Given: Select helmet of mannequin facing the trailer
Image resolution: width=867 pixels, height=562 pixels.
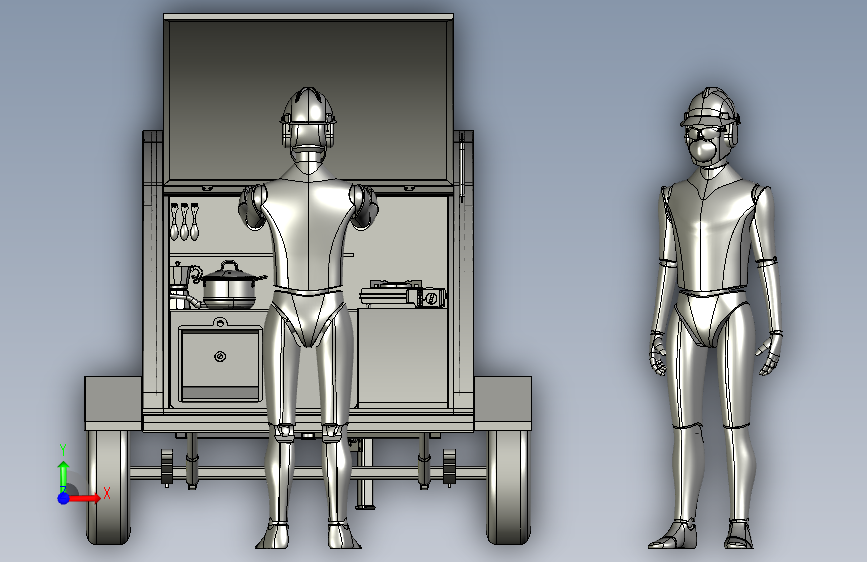Looking at the screenshot, I should point(308,106).
